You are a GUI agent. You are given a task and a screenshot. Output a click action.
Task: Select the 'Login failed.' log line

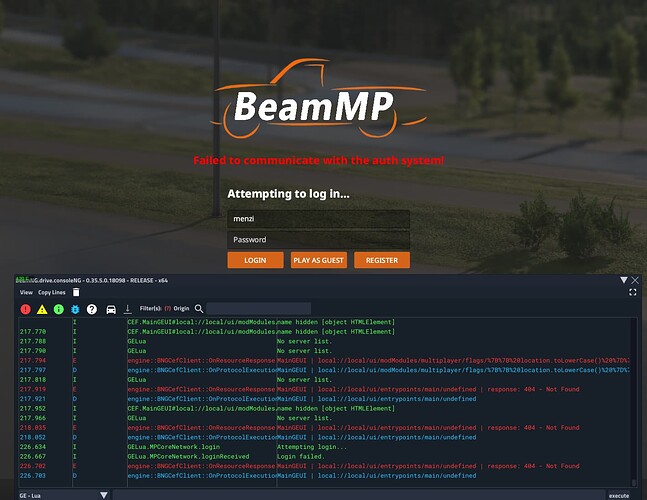click(x=300, y=456)
